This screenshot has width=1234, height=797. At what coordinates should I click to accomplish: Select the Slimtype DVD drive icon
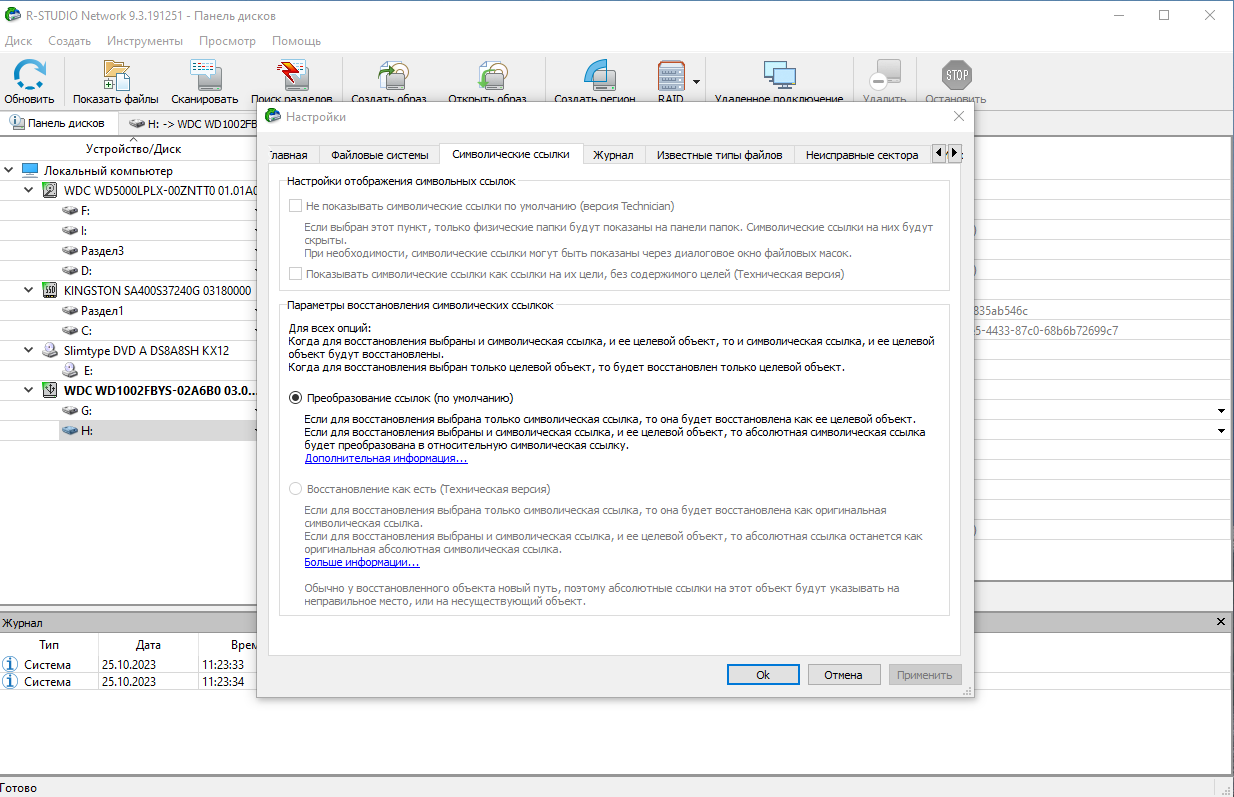50,350
